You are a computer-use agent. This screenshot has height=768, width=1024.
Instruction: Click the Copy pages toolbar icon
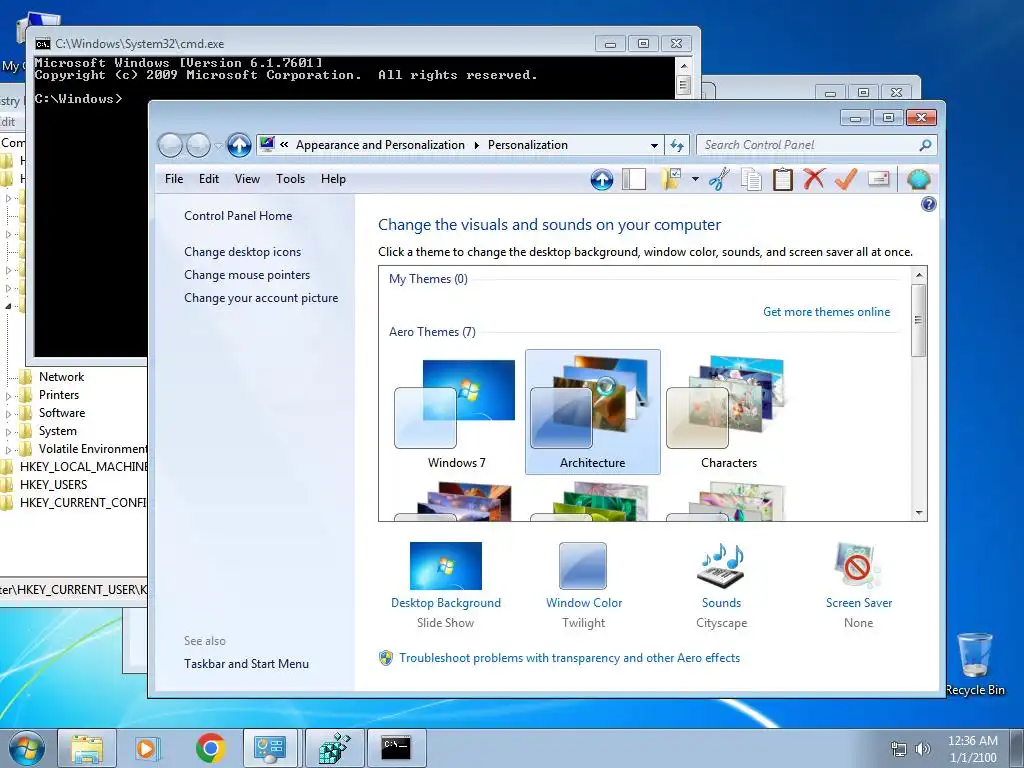pyautogui.click(x=751, y=179)
